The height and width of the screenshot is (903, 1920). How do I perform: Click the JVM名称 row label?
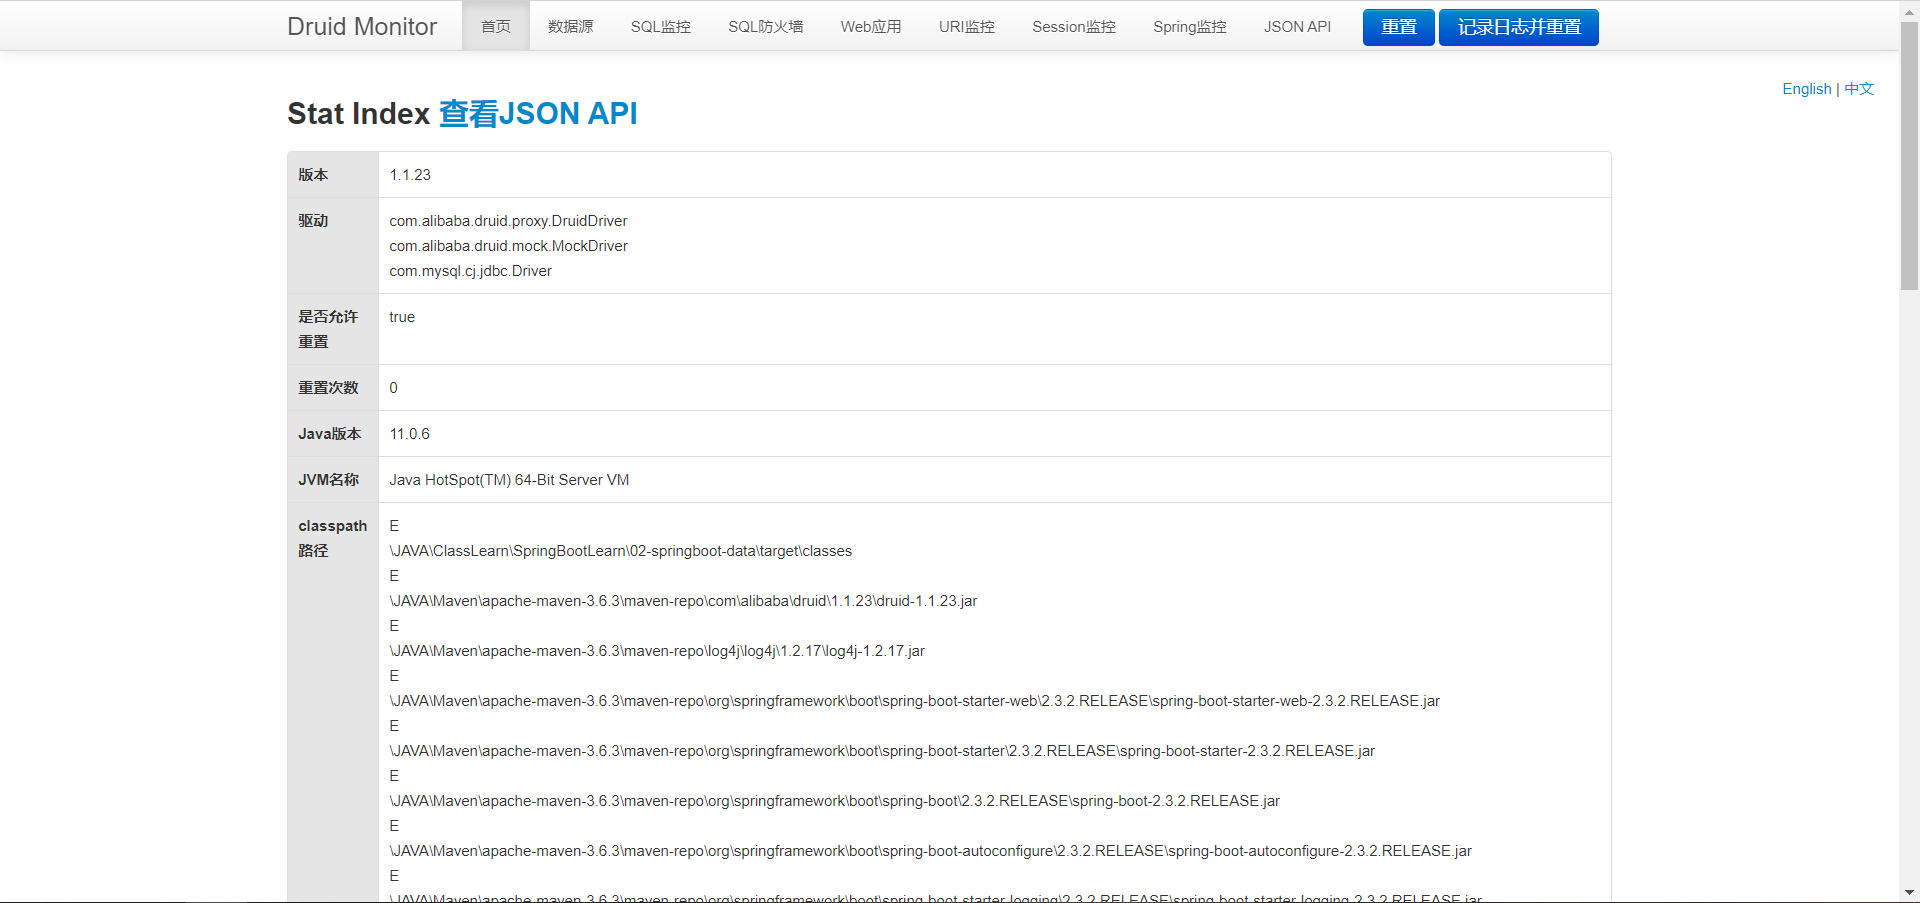tap(328, 480)
